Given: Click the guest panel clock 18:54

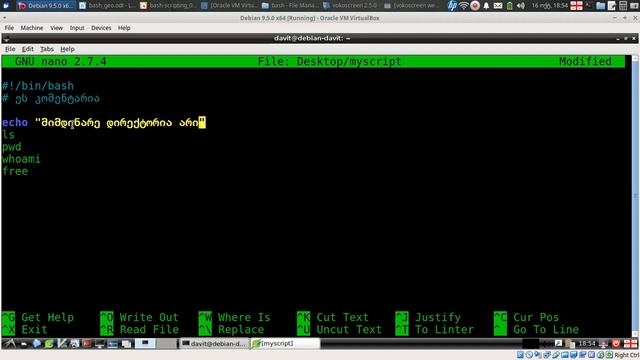Looking at the screenshot, I should point(587,344).
